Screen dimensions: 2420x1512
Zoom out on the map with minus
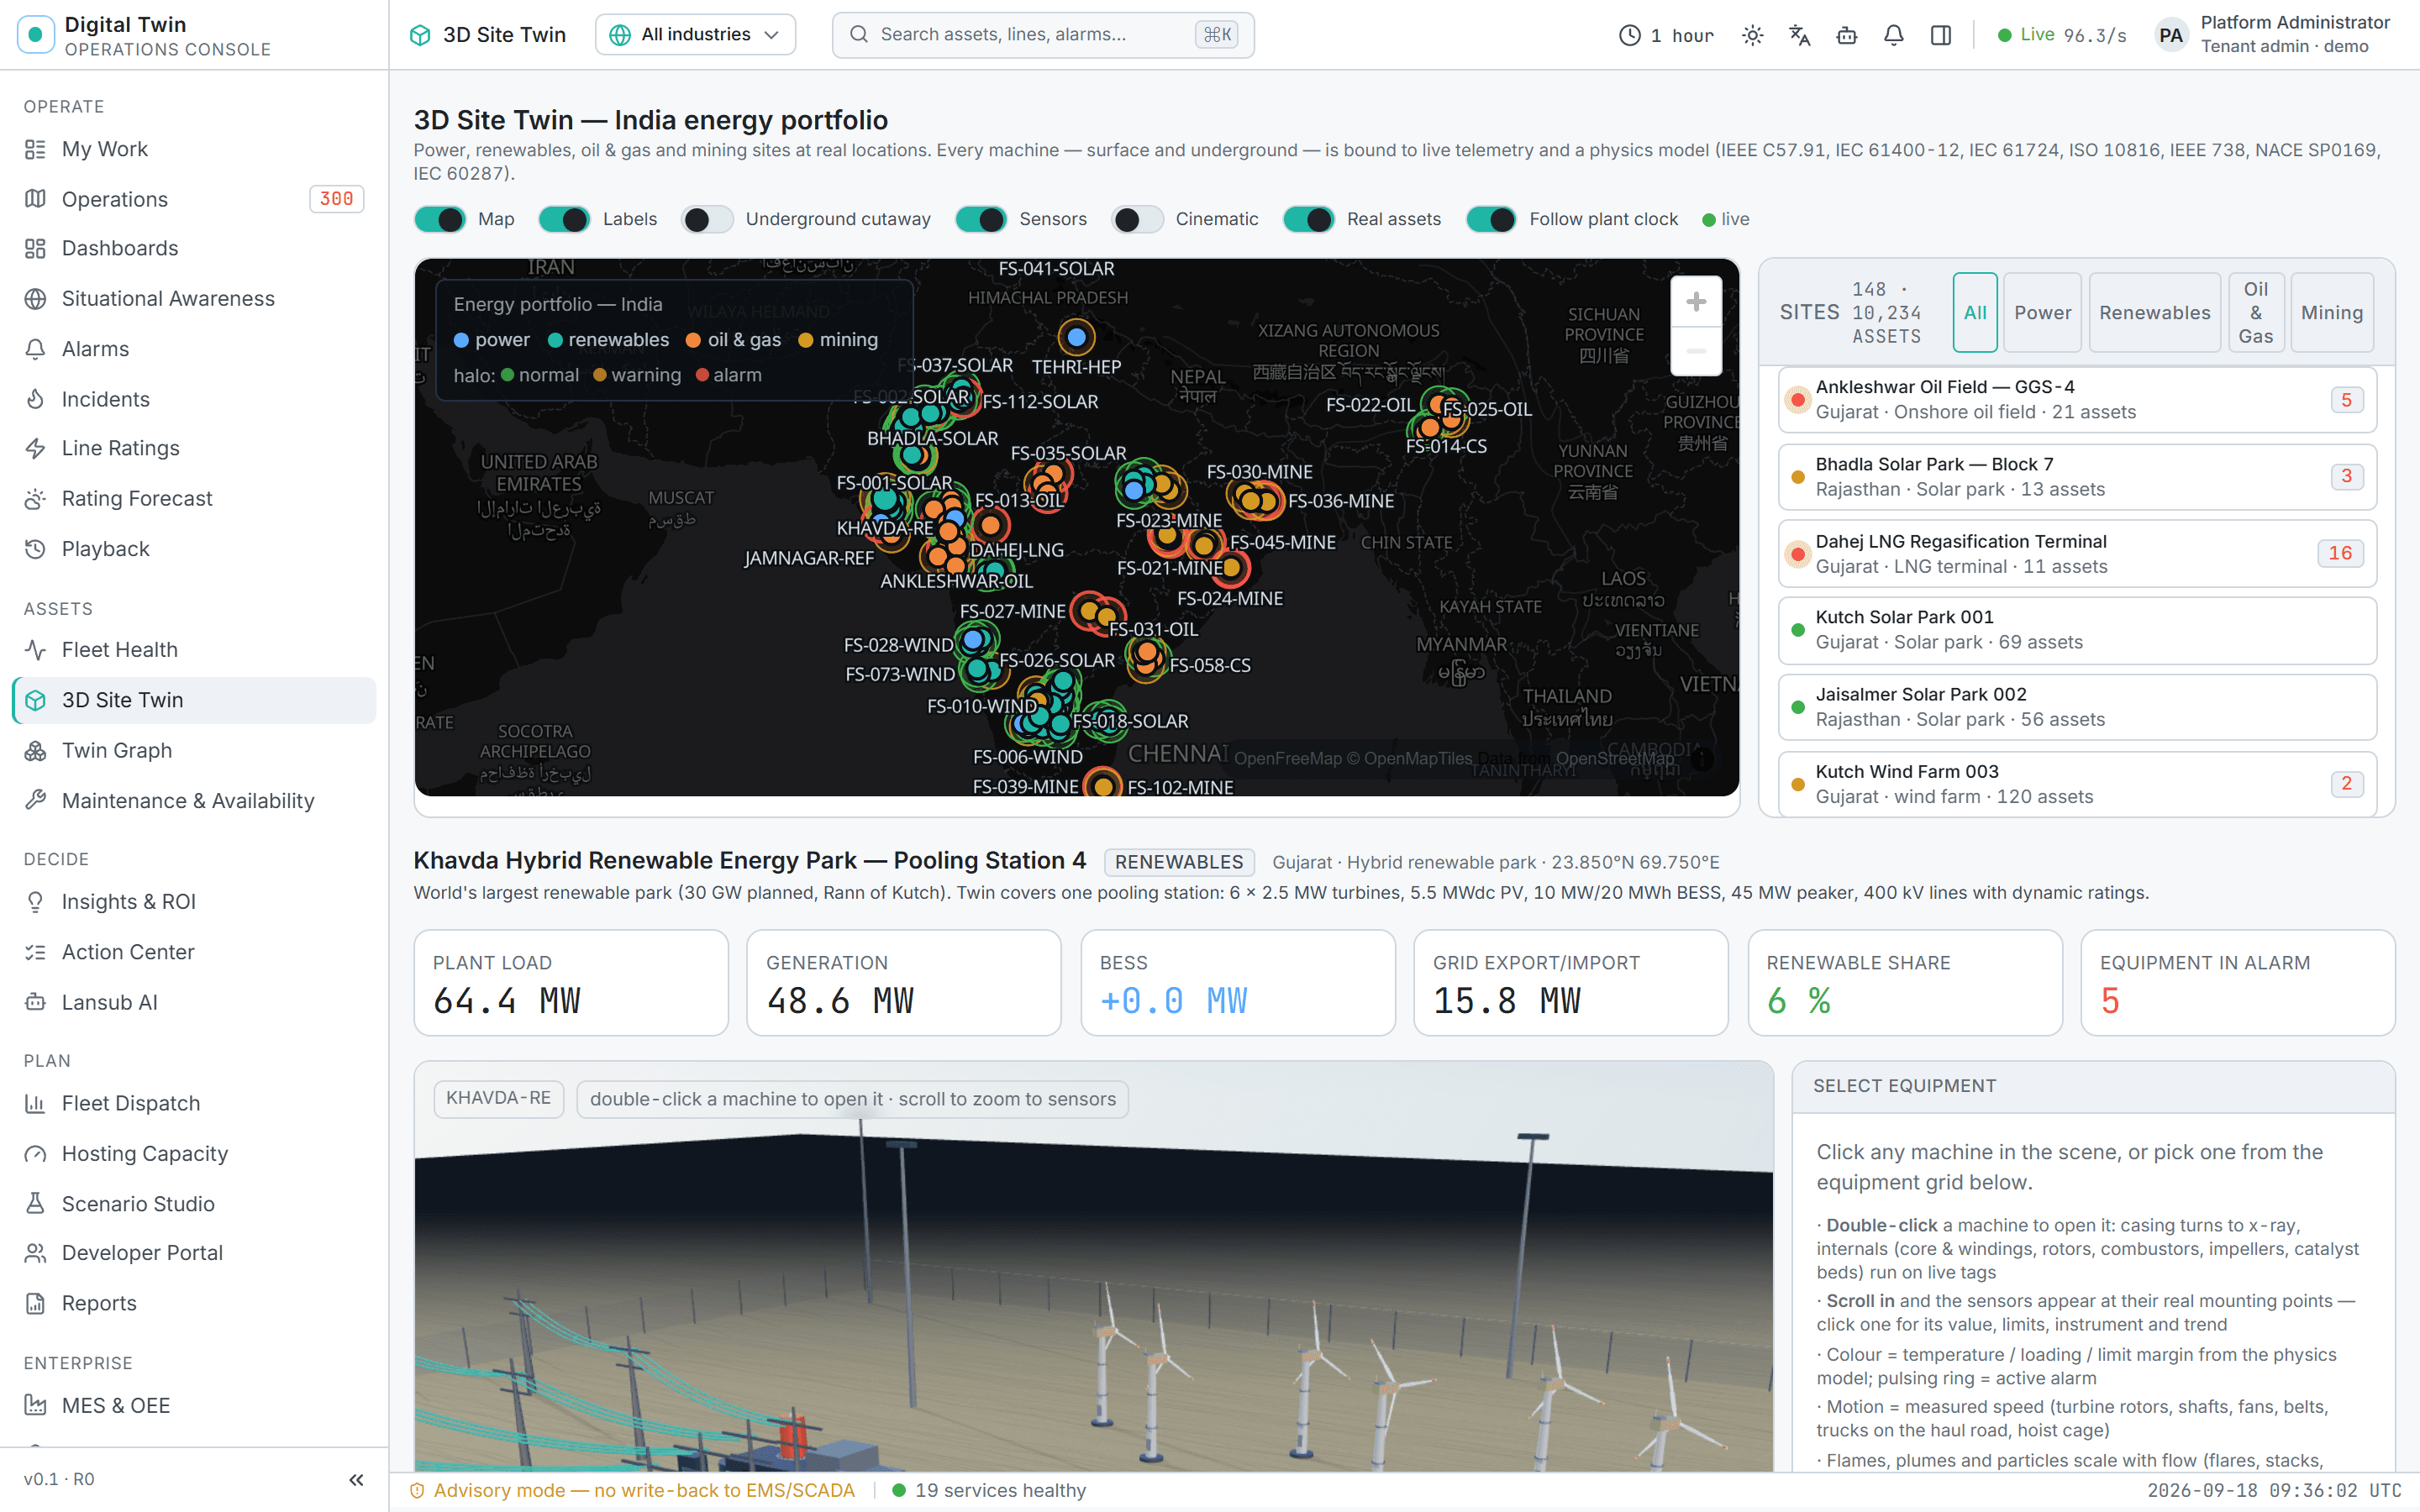click(x=1696, y=351)
